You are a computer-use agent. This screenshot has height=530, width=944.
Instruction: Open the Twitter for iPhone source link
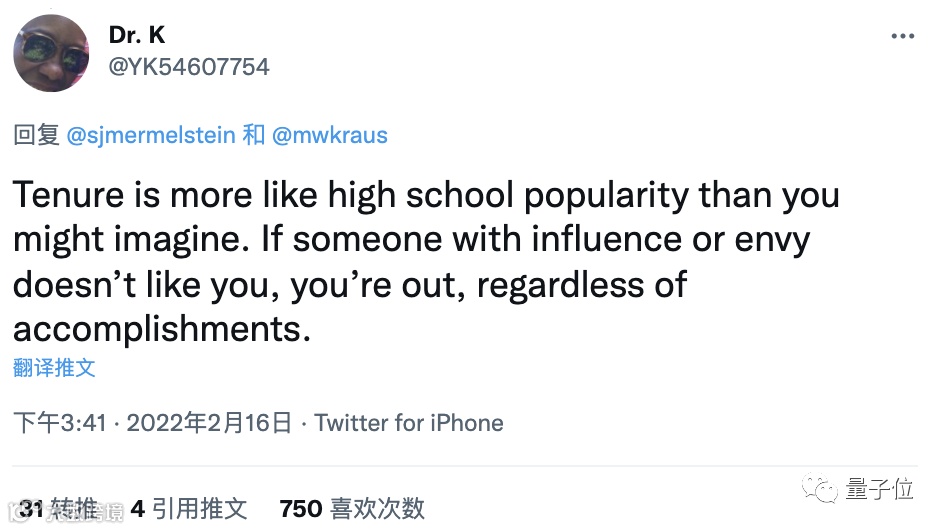[409, 423]
